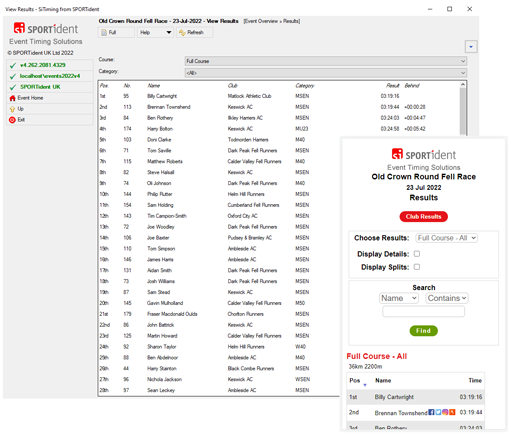Select the Nichola Jackson row
This screenshot has width=510, height=435.
coord(220,379)
